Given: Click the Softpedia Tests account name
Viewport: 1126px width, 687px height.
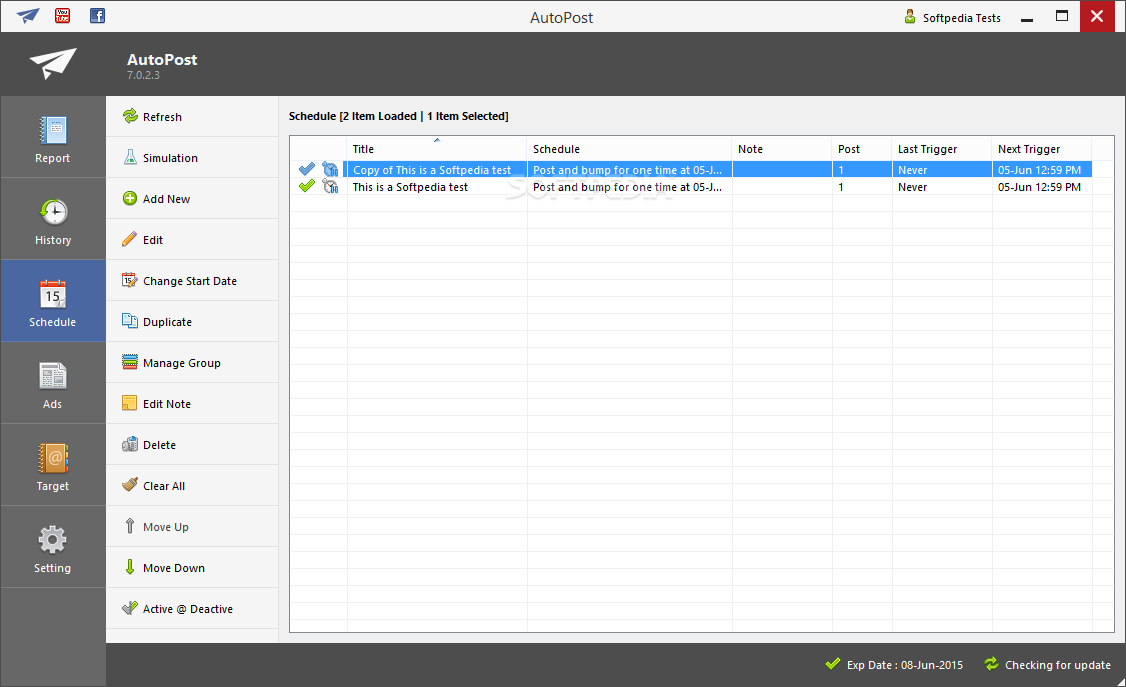Looking at the screenshot, I should coord(962,18).
